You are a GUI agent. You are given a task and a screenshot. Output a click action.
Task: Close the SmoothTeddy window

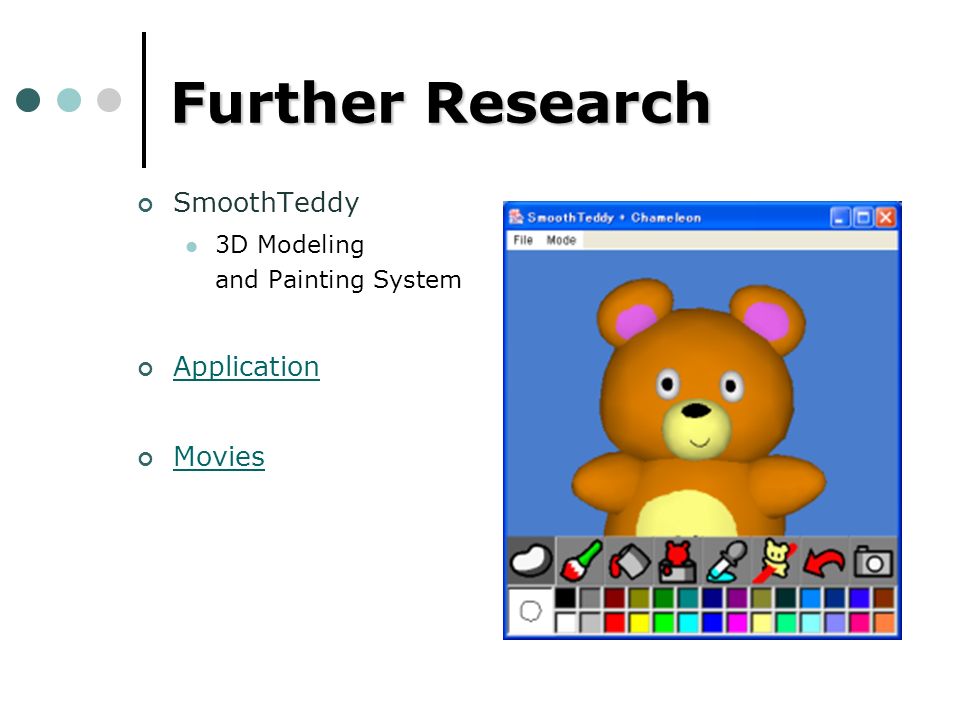pyautogui.click(x=886, y=217)
